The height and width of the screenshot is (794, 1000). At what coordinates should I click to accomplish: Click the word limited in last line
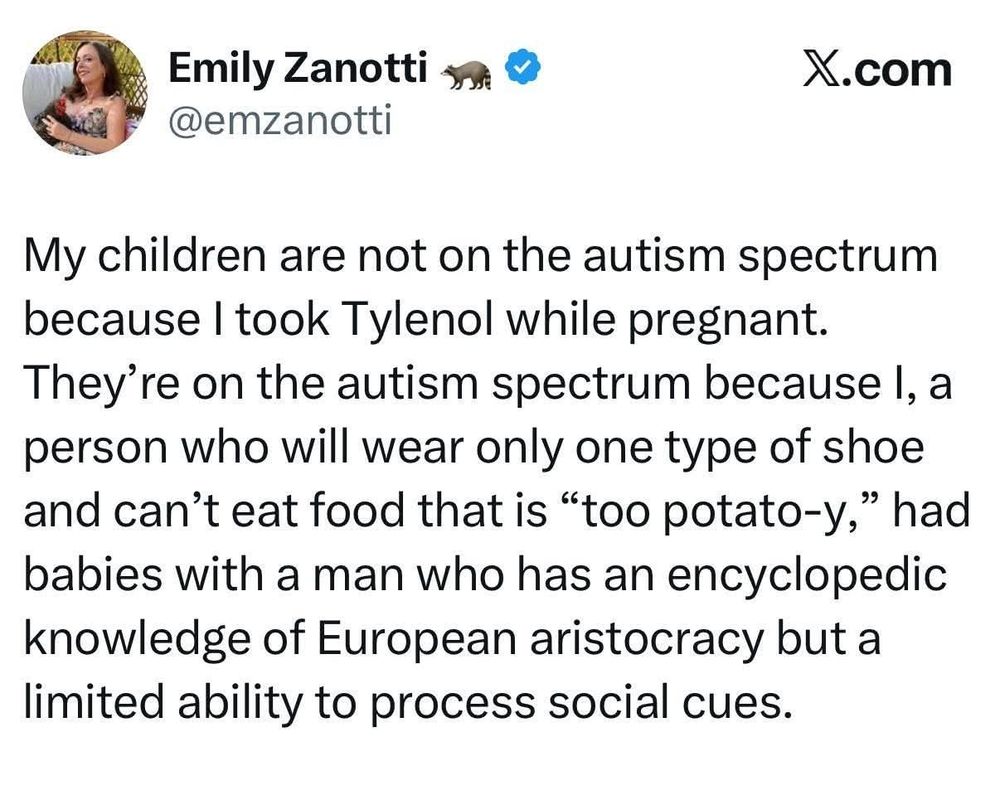click(x=94, y=702)
